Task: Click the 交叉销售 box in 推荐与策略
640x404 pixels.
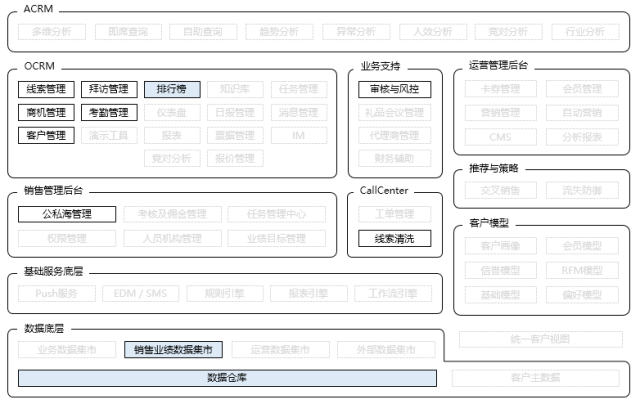Action: (499, 189)
